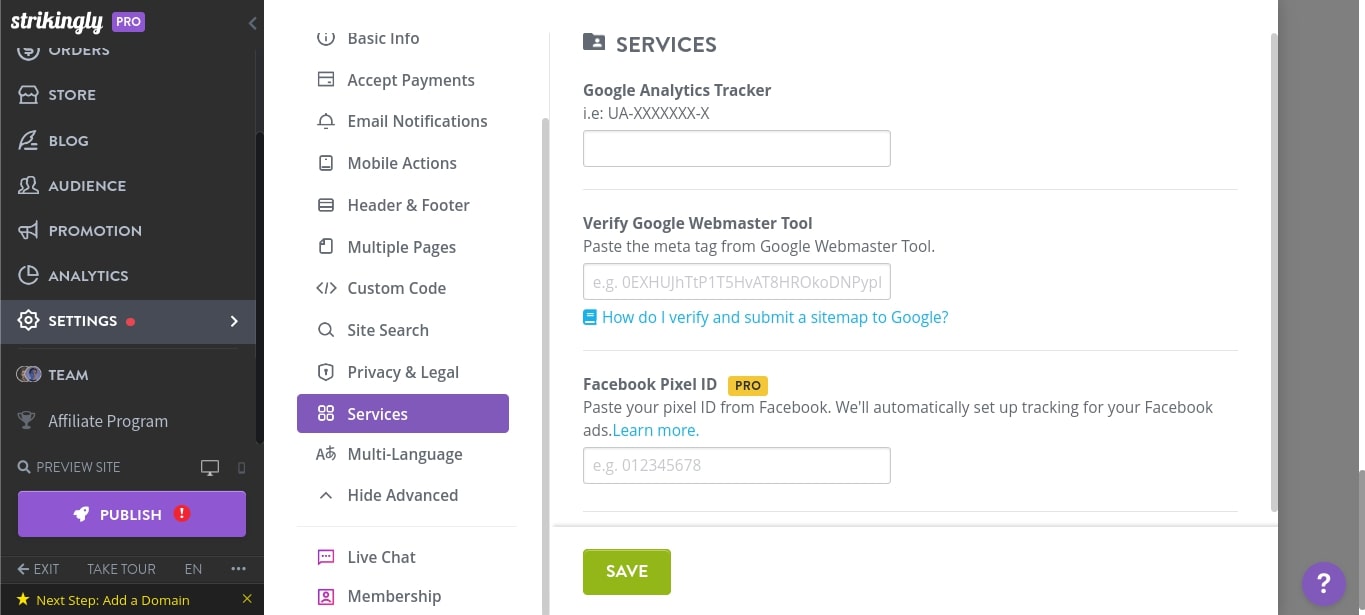Screen dimensions: 1365x615
Task: Publish the website
Action: (131, 514)
